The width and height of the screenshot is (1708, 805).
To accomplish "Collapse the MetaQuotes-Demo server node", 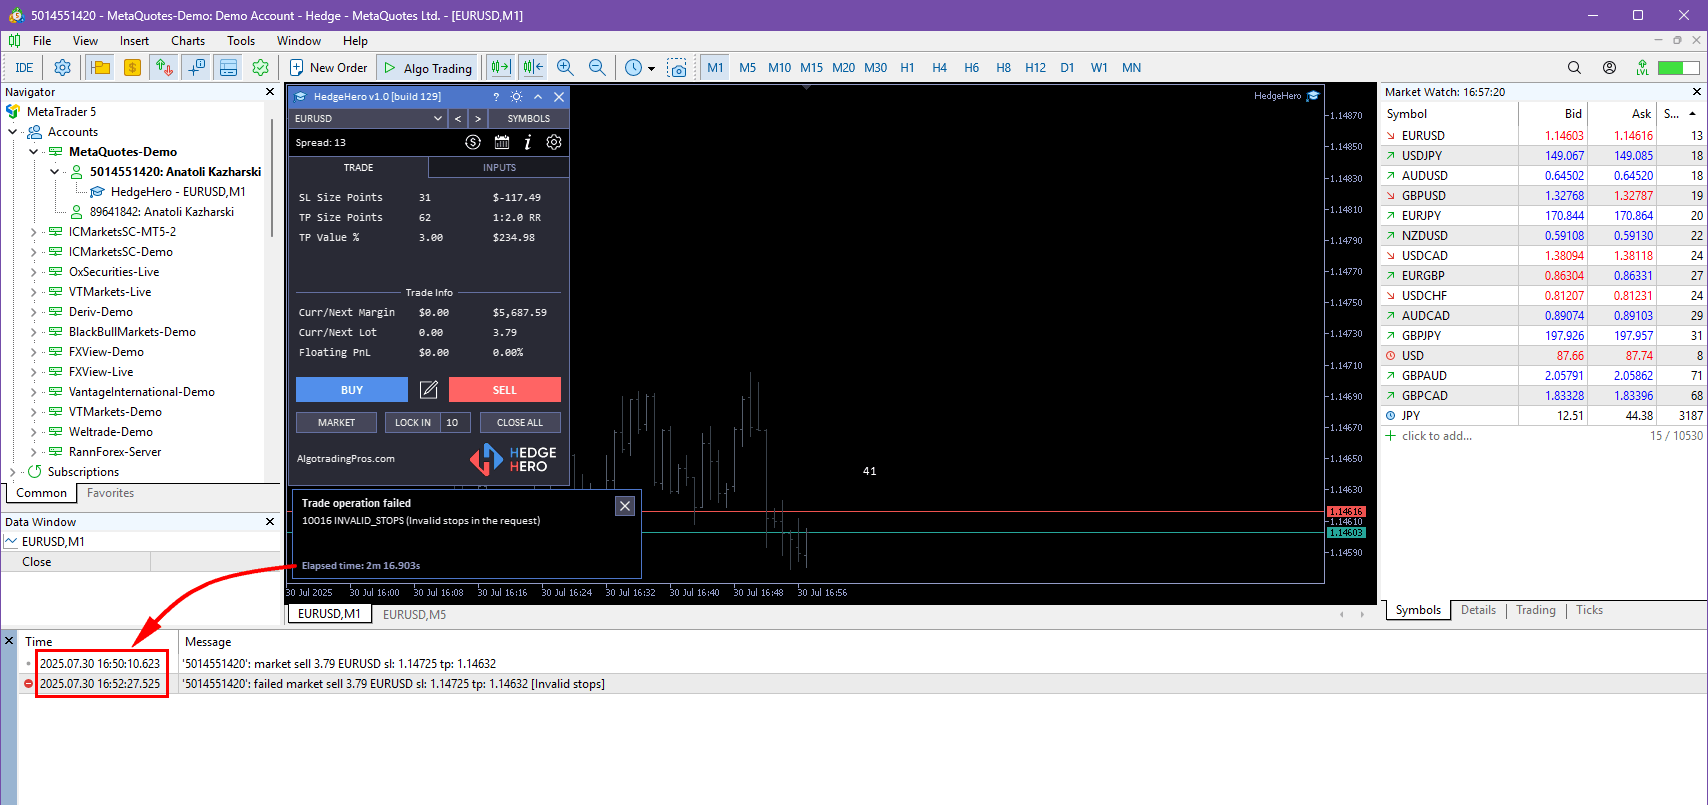I will coord(34,152).
